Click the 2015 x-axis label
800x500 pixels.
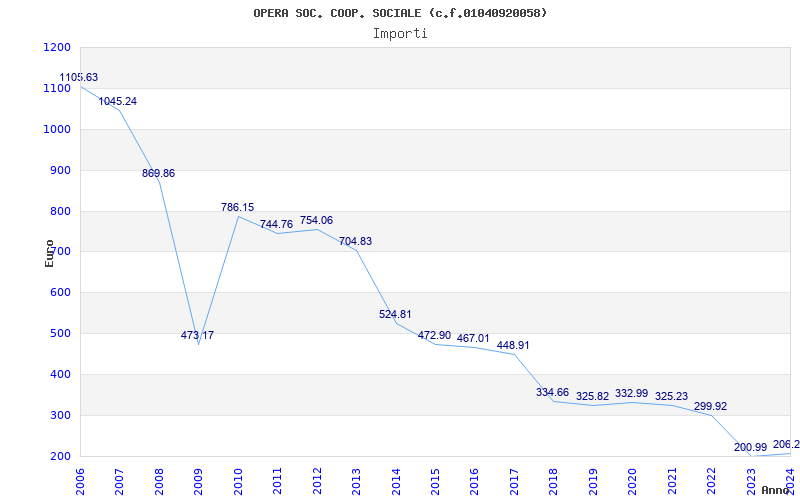[435, 480]
